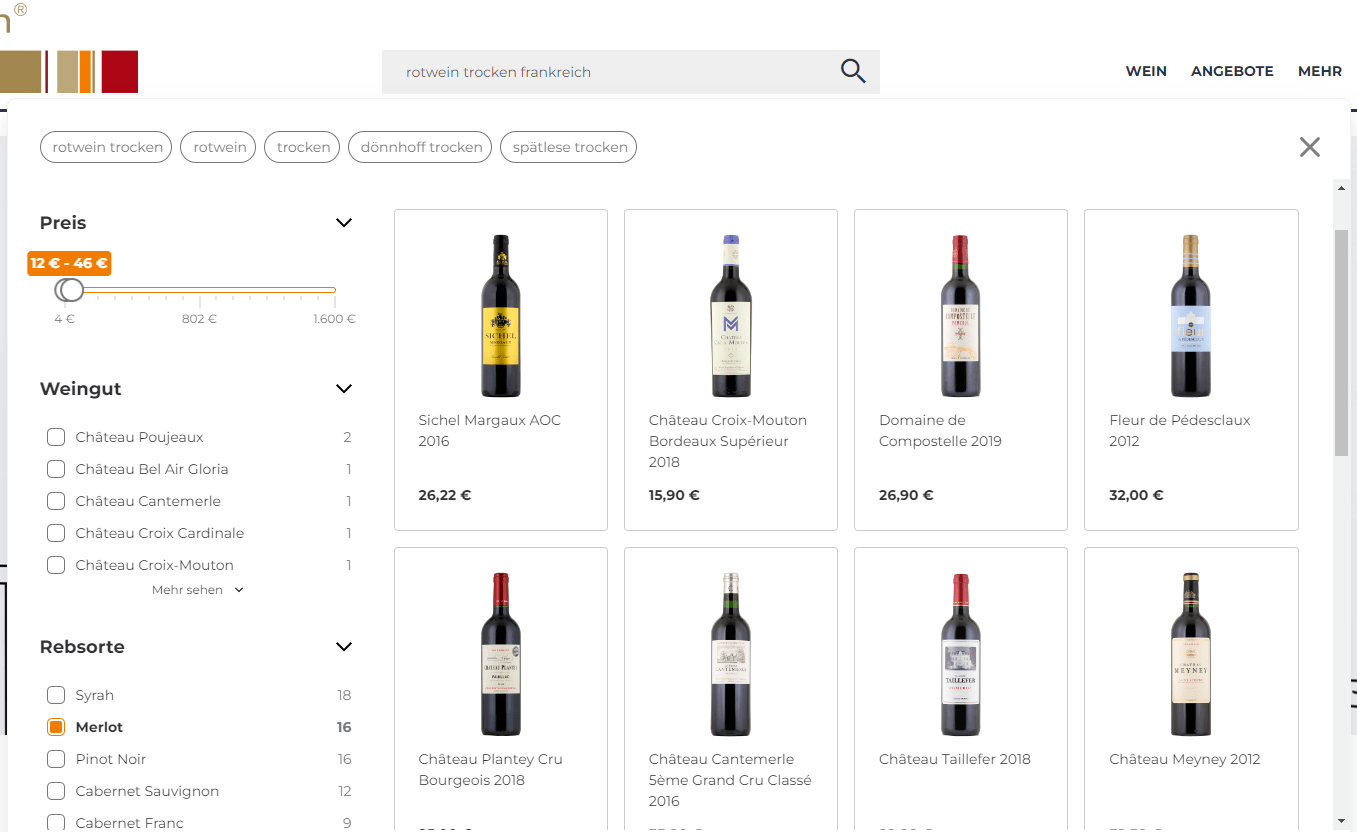Image resolution: width=1357 pixels, height=832 pixels.
Task: Select the 'dönnhoff trocken' suggestion chip
Action: [420, 147]
